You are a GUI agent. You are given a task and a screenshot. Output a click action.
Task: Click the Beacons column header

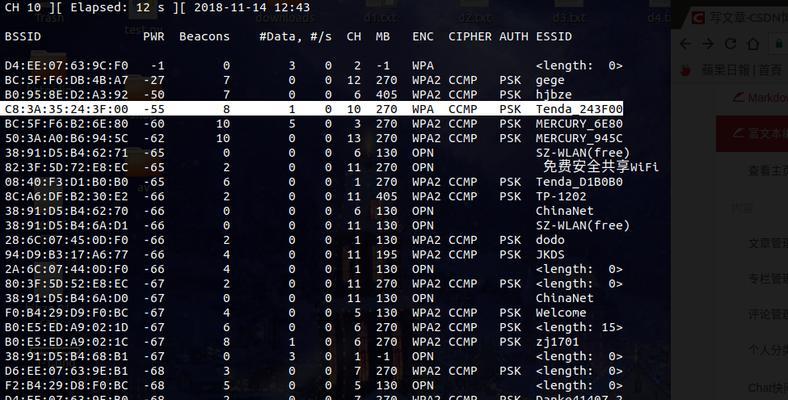[x=205, y=37]
